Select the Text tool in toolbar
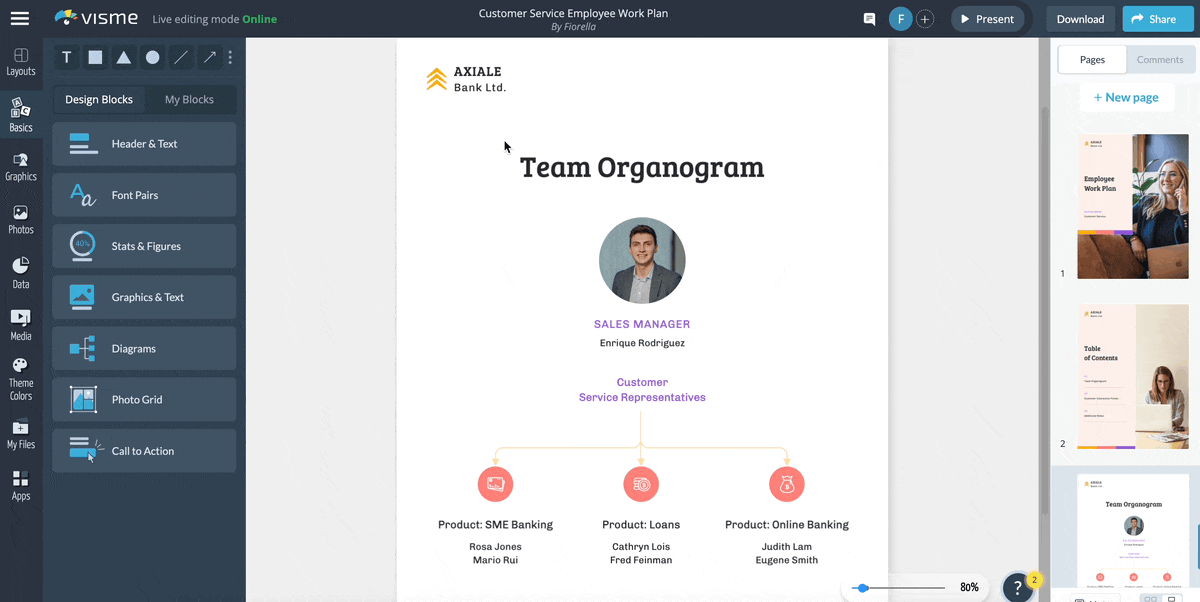 click(67, 58)
